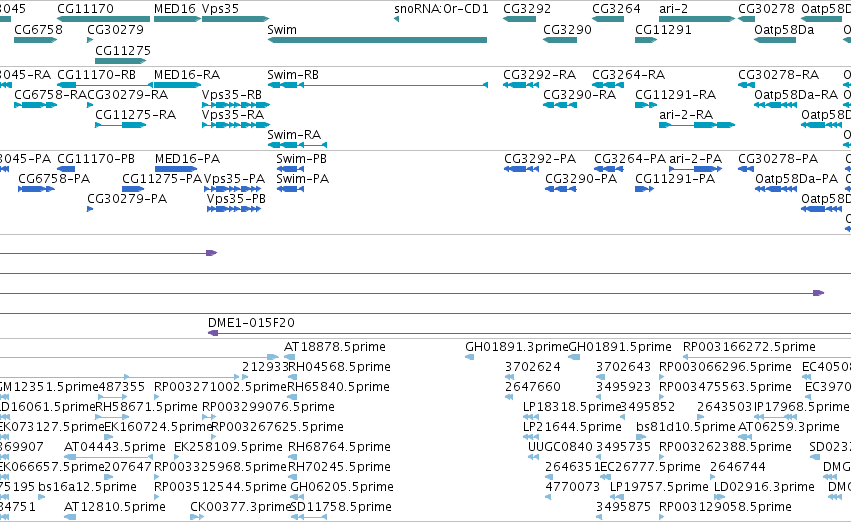Select the MED16 gene label

[174, 9]
